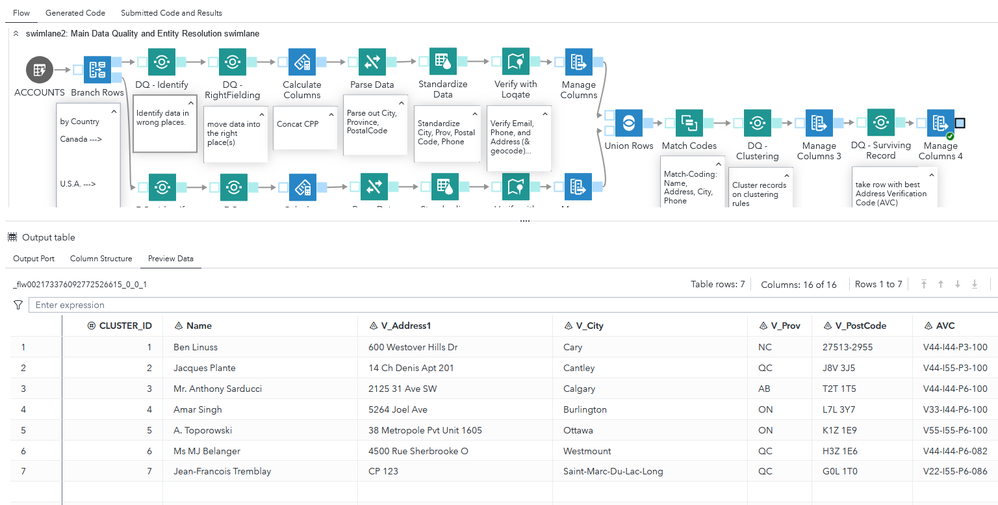
Task: Switch to the Flow tab
Action: click(x=21, y=13)
